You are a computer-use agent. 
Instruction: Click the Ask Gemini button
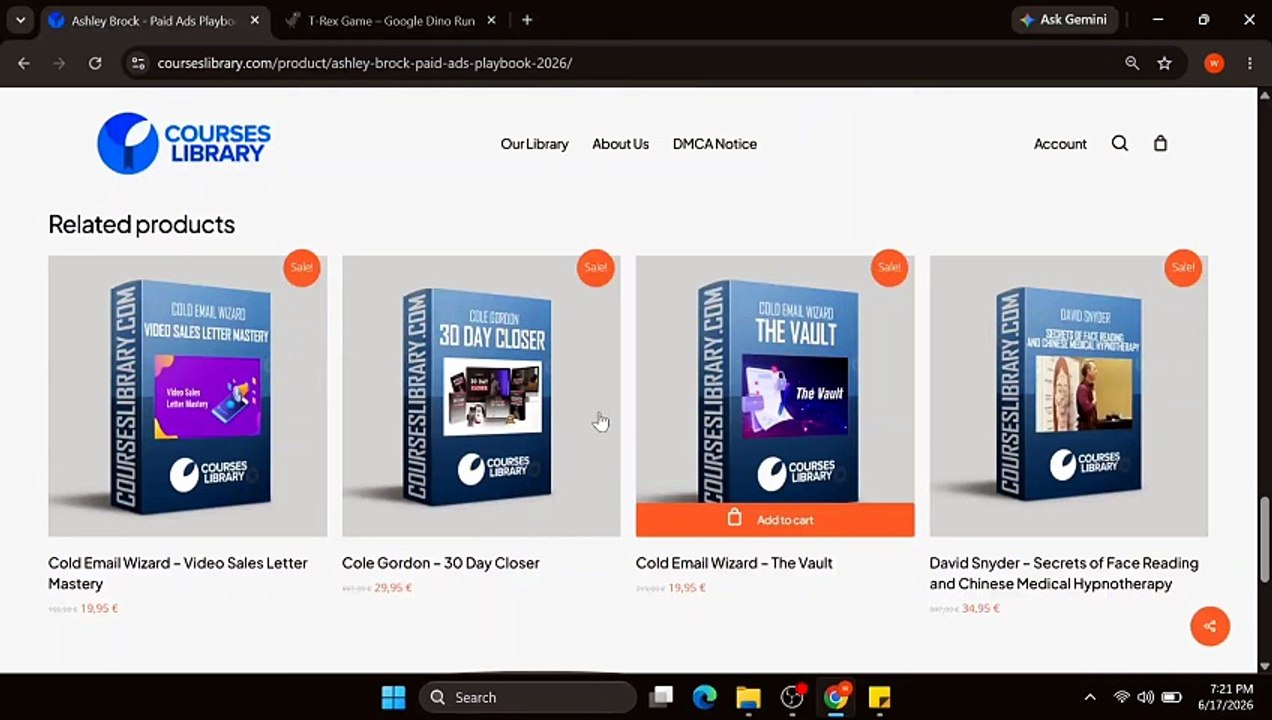[1063, 20]
